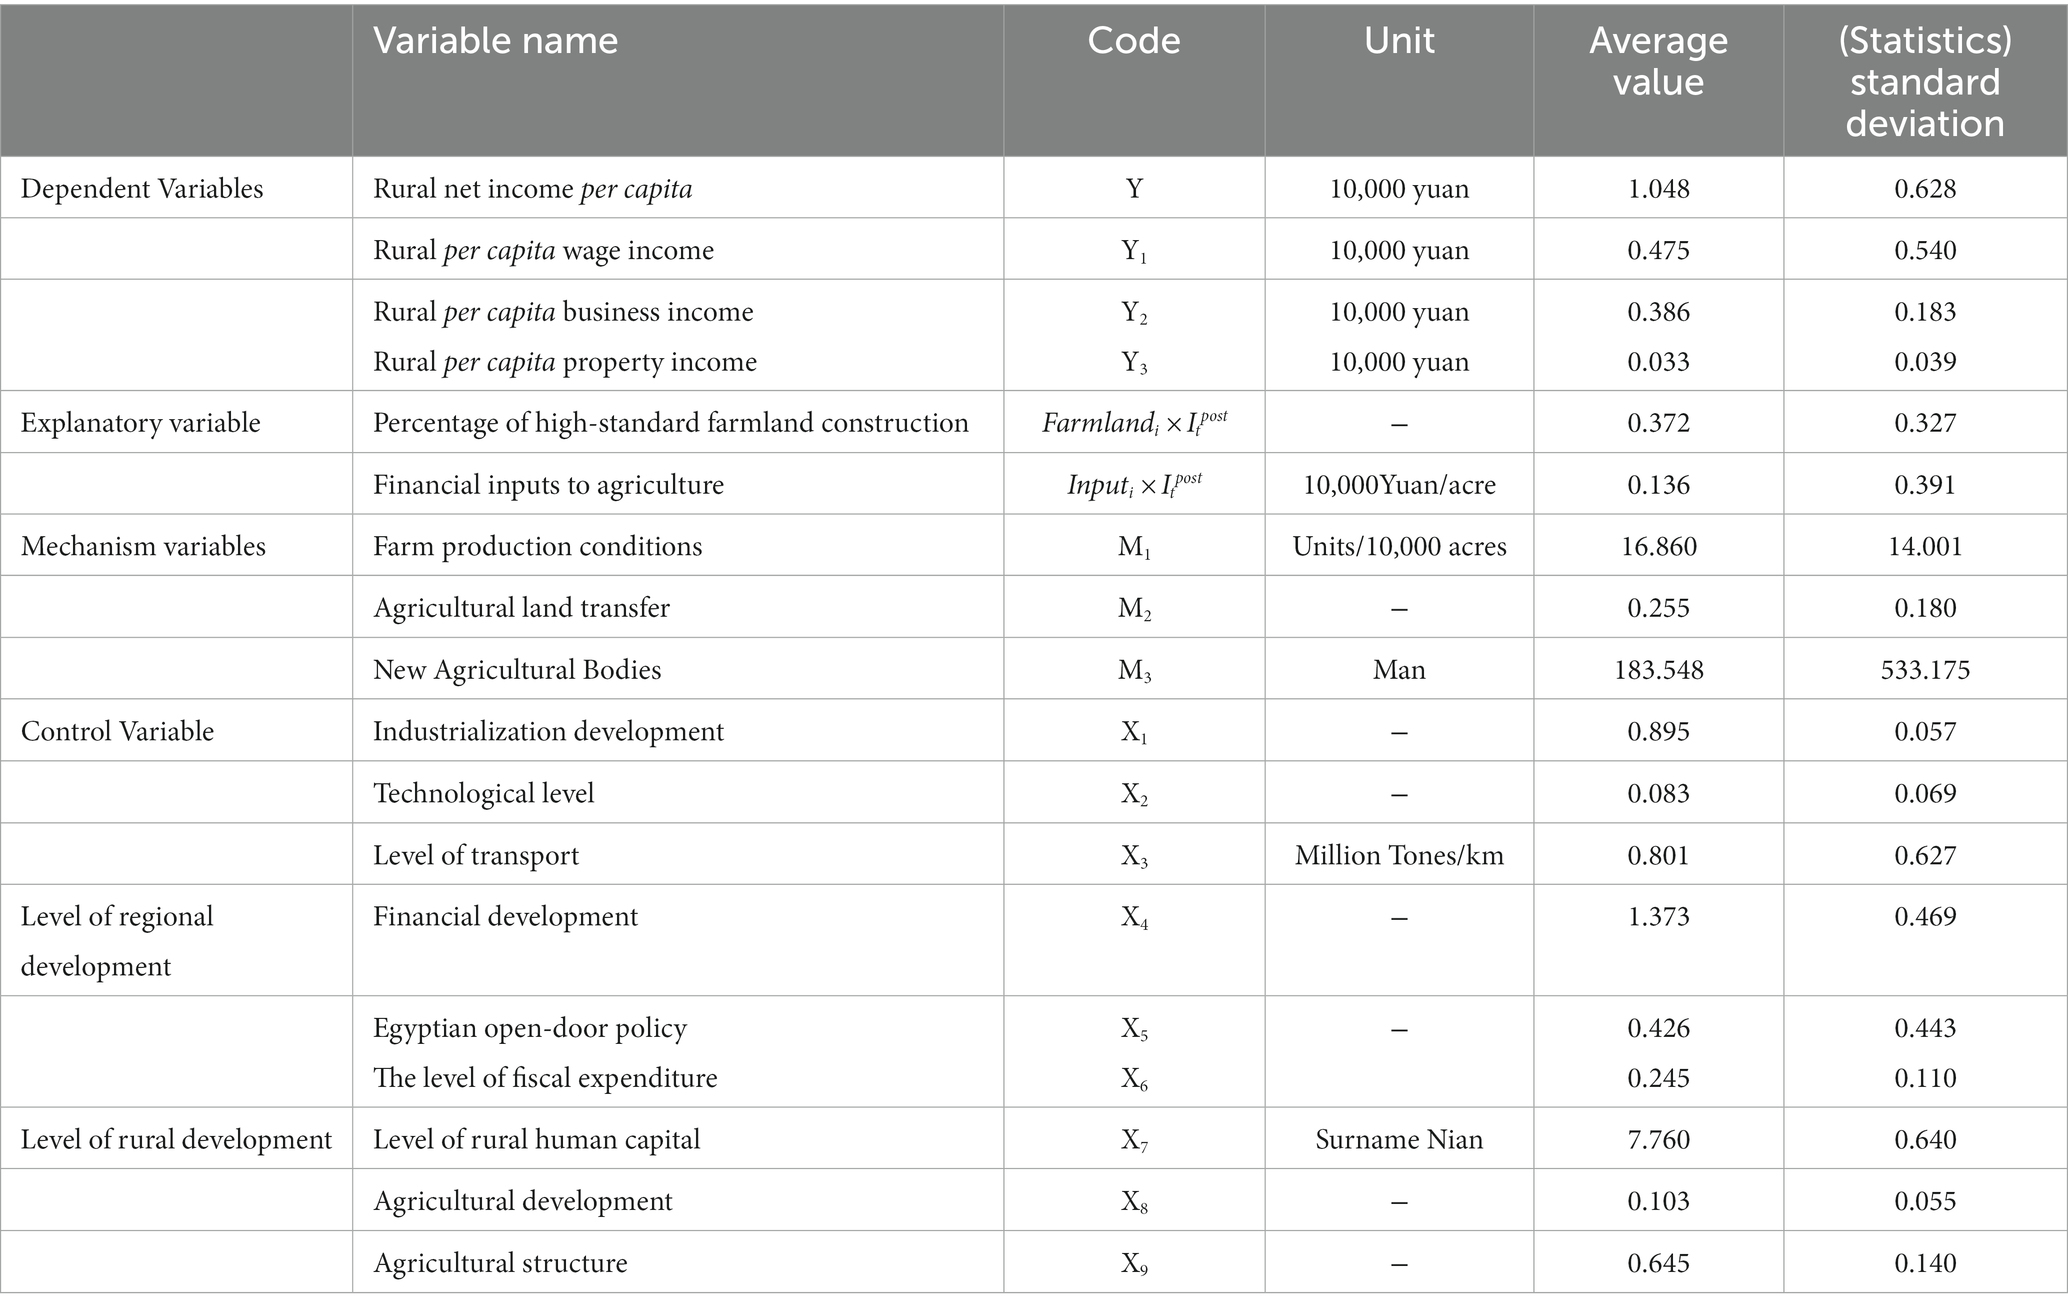The height and width of the screenshot is (1308, 2068).
Task: Click the "Variable name" column header
Action: coord(496,41)
